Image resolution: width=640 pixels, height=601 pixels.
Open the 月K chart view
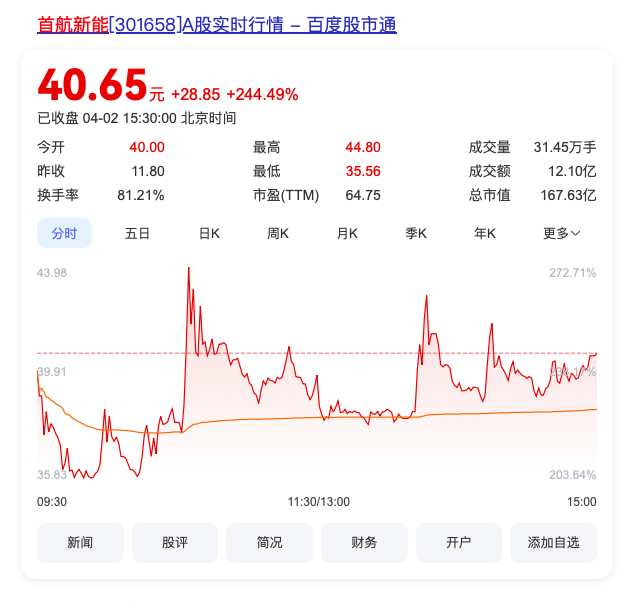[347, 234]
